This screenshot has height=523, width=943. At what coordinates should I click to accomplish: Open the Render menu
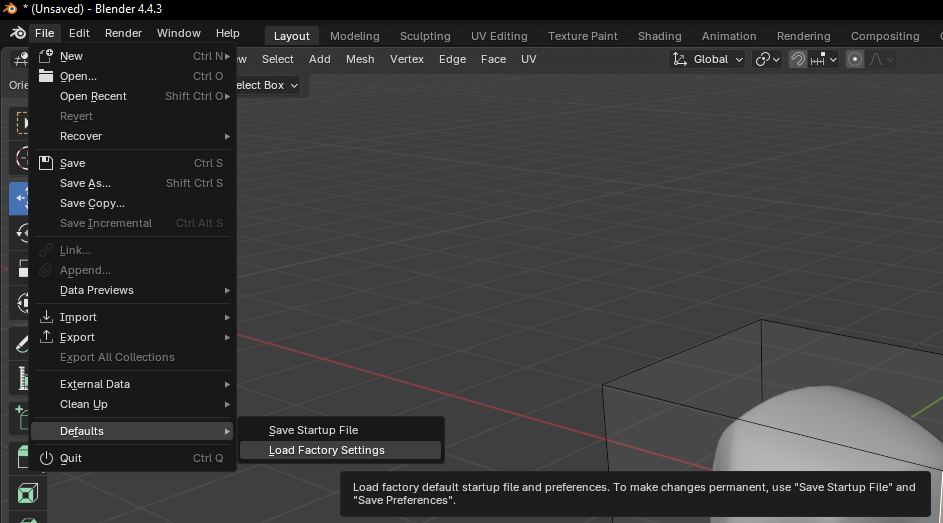[123, 33]
